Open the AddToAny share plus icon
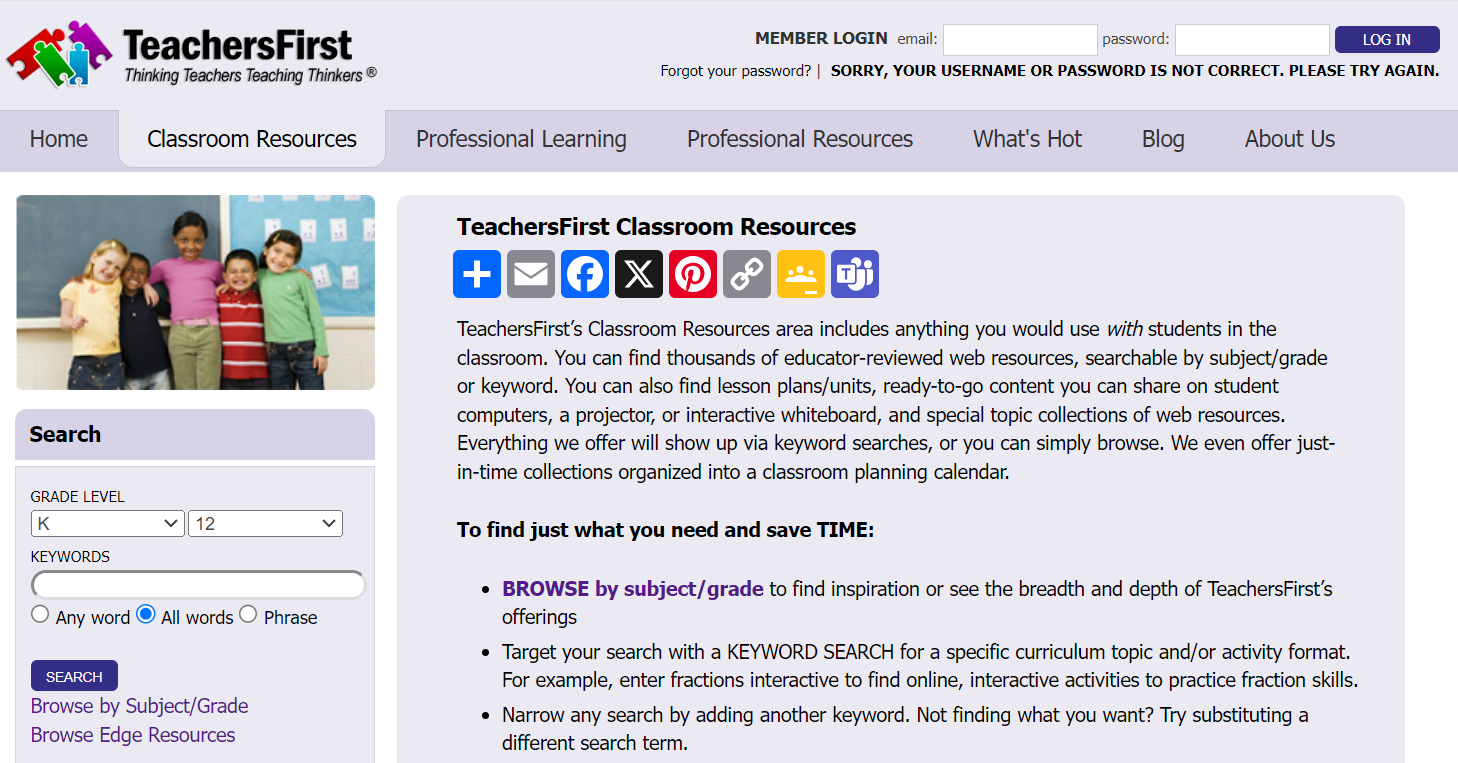Viewport: 1458px width, 763px height. pos(477,274)
